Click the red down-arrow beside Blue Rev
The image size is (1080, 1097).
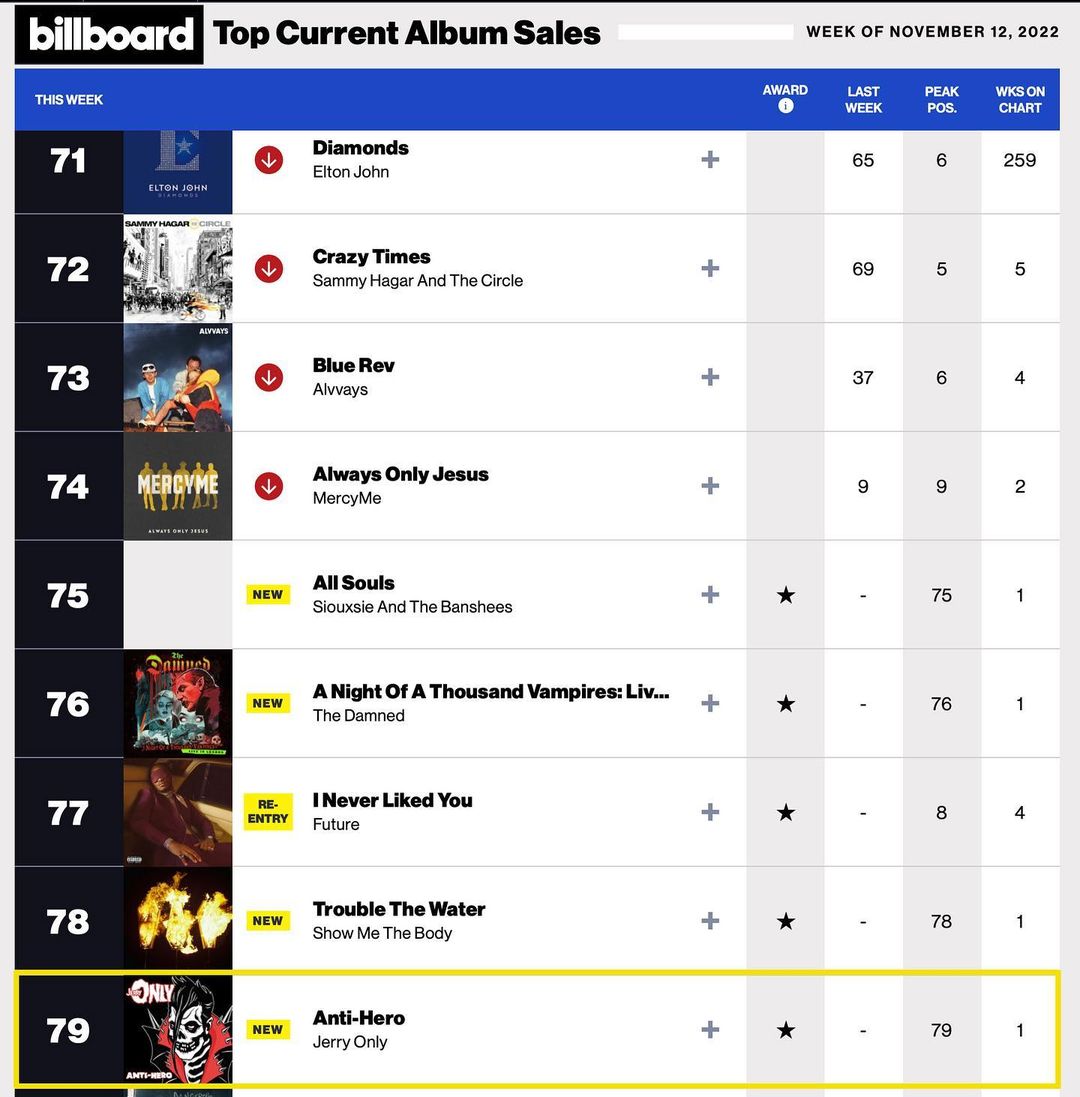(268, 377)
